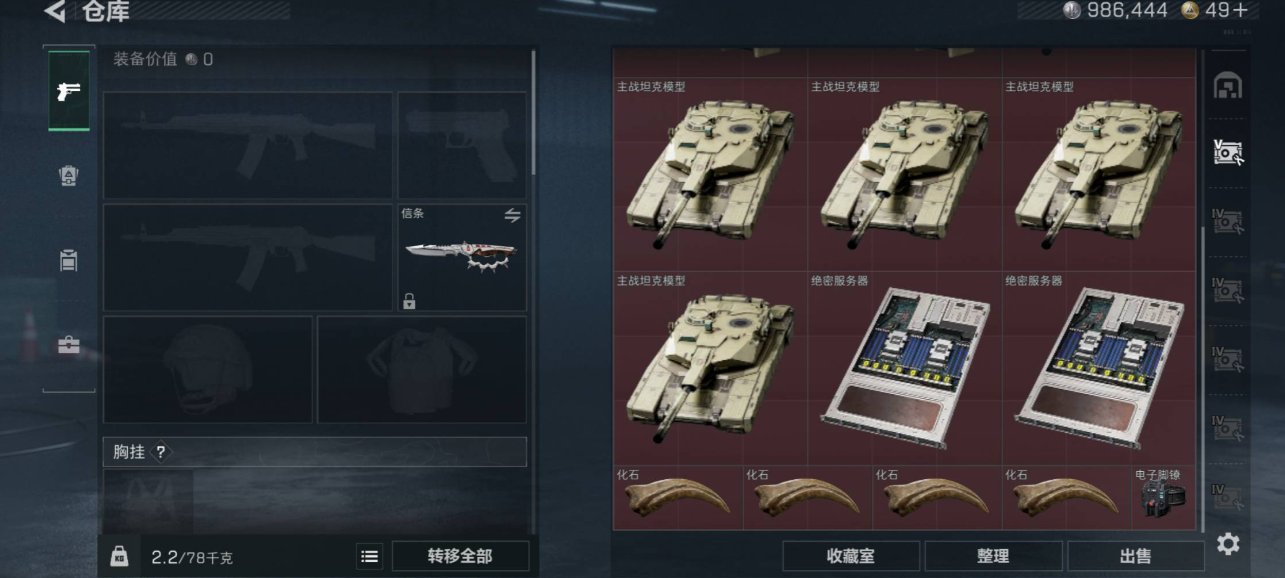The height and width of the screenshot is (578, 1285).
Task: Click the 出售 sell button
Action: (1136, 556)
